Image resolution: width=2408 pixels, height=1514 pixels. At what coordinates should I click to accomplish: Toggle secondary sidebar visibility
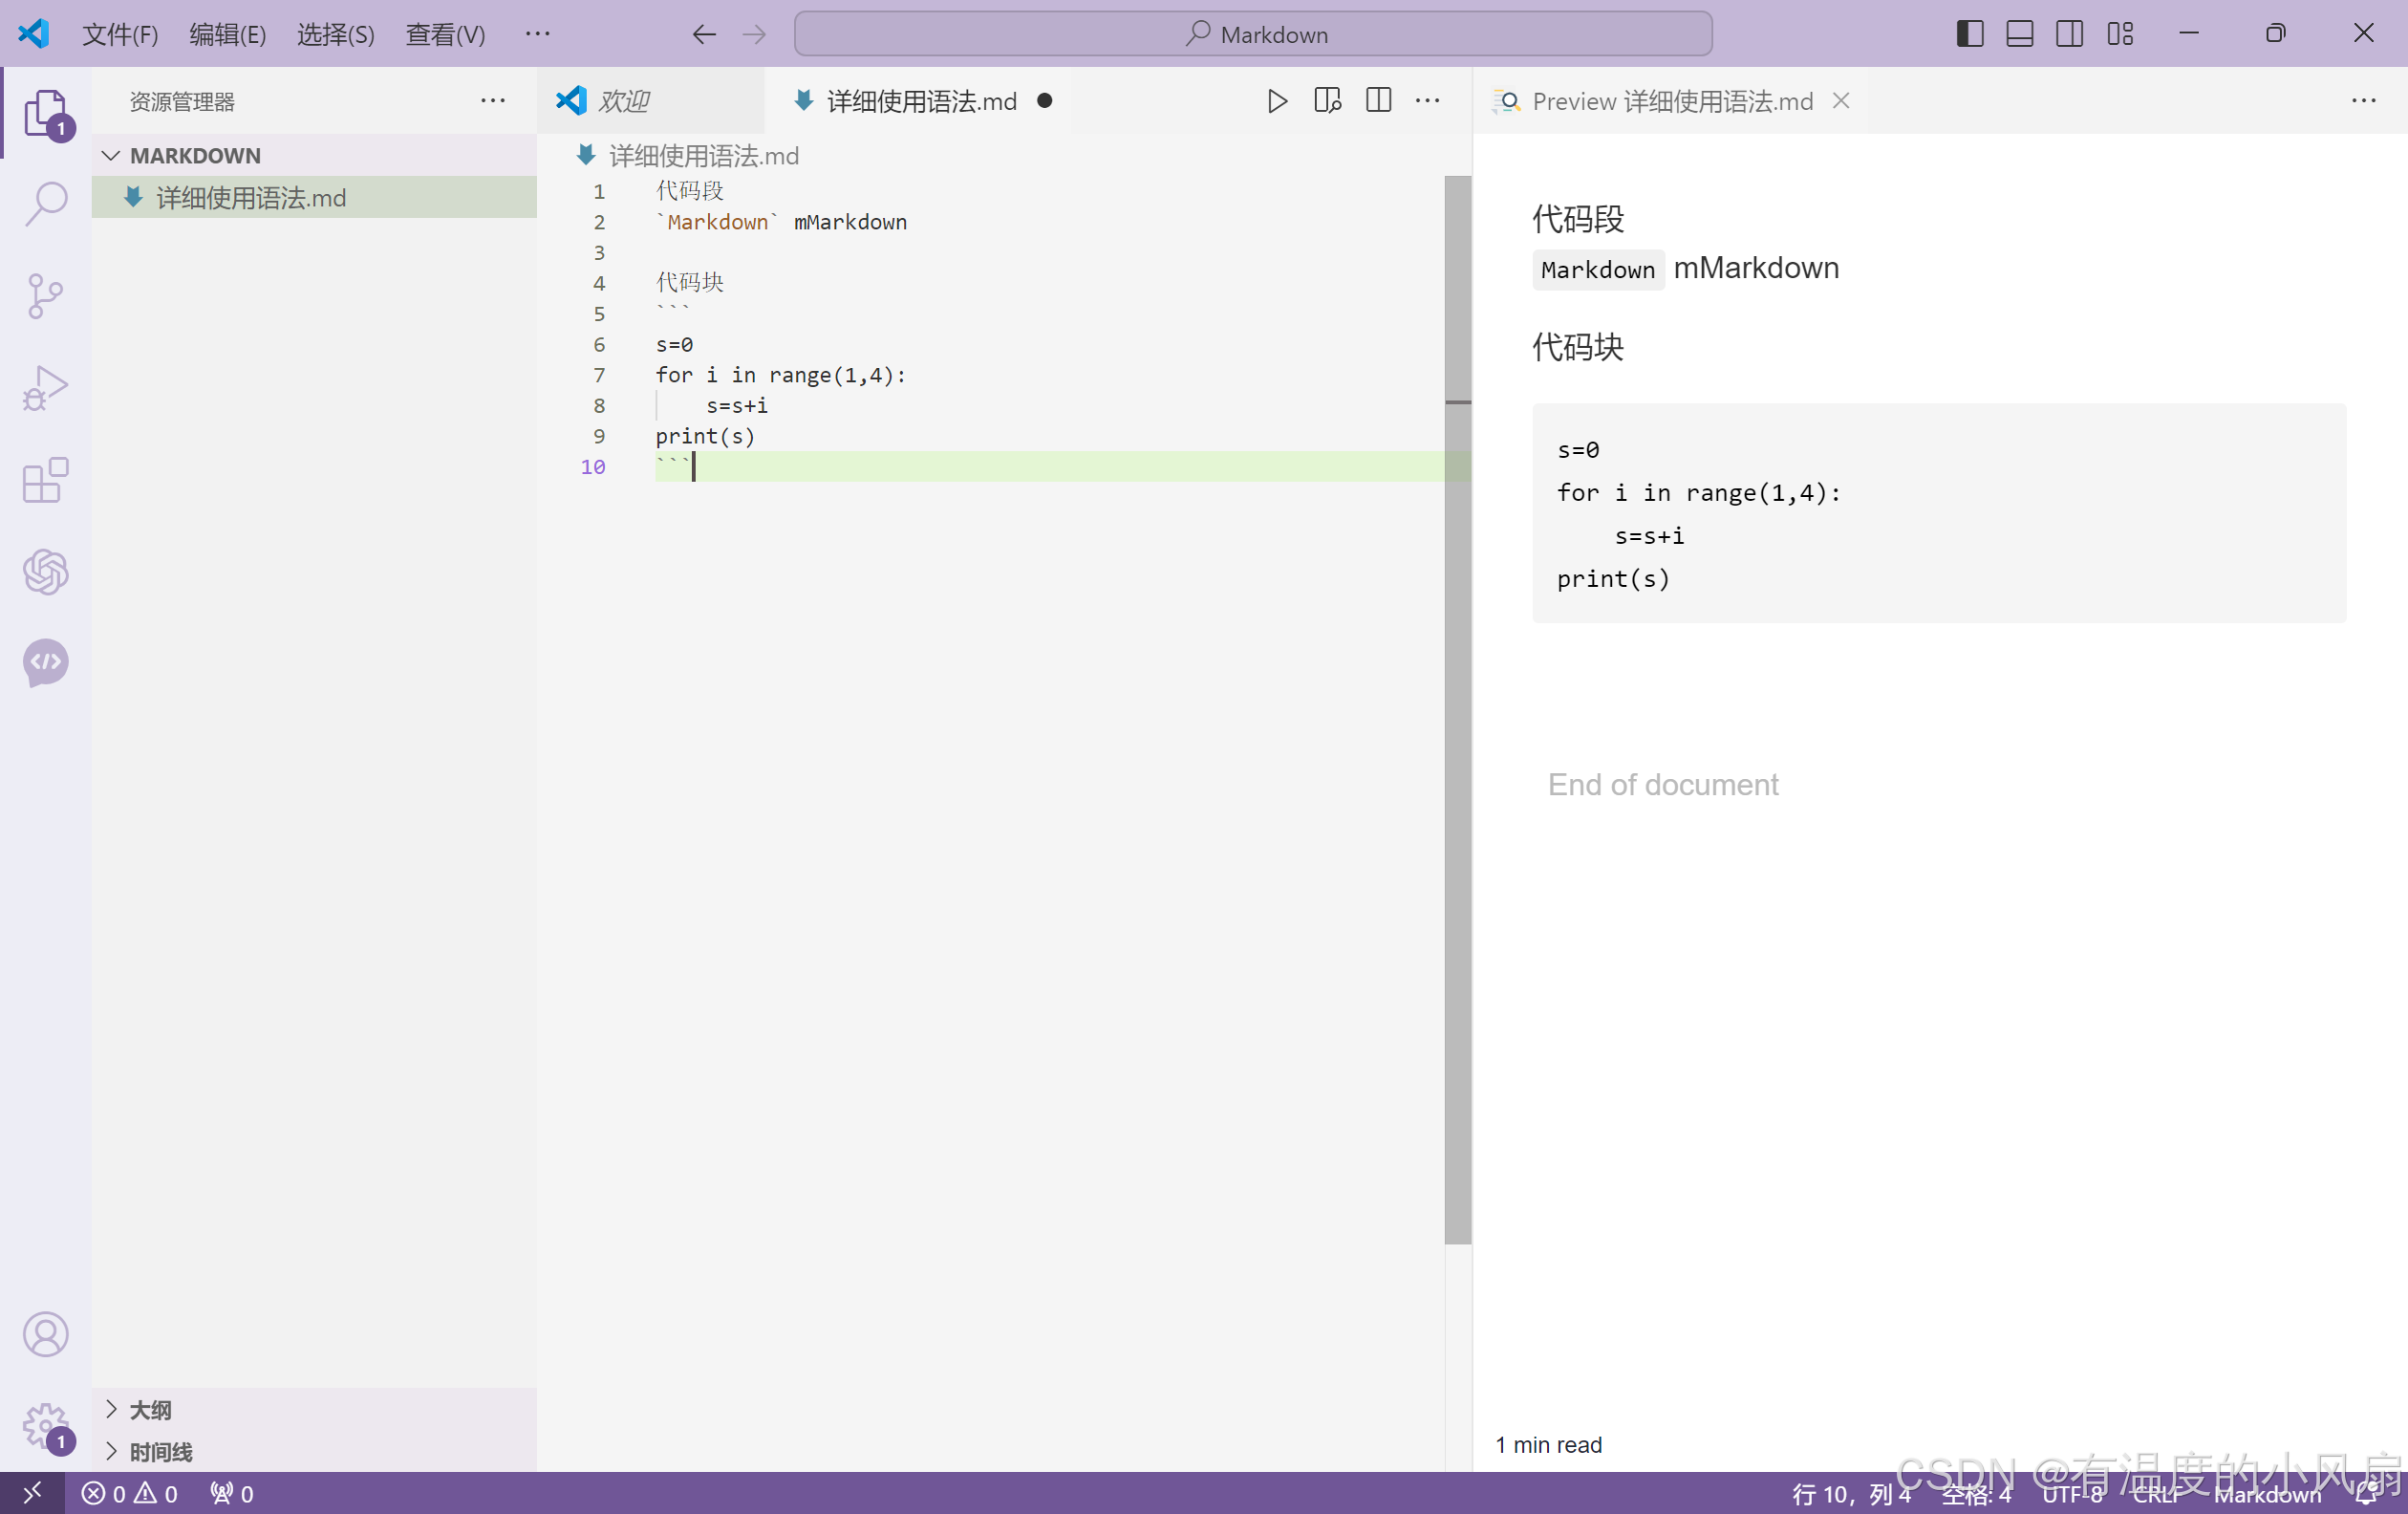pyautogui.click(x=2069, y=34)
